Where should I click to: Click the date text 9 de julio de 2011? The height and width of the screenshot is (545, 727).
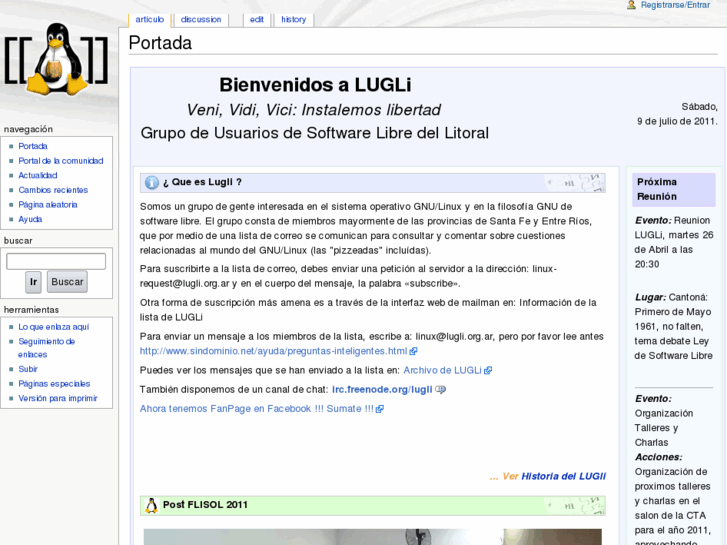pos(677,122)
